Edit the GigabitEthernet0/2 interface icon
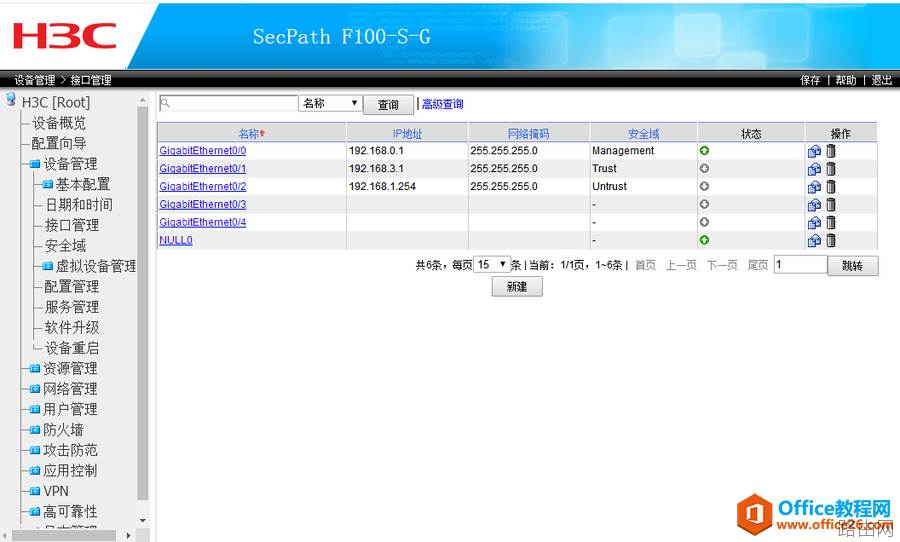The width and height of the screenshot is (900, 542). click(814, 187)
